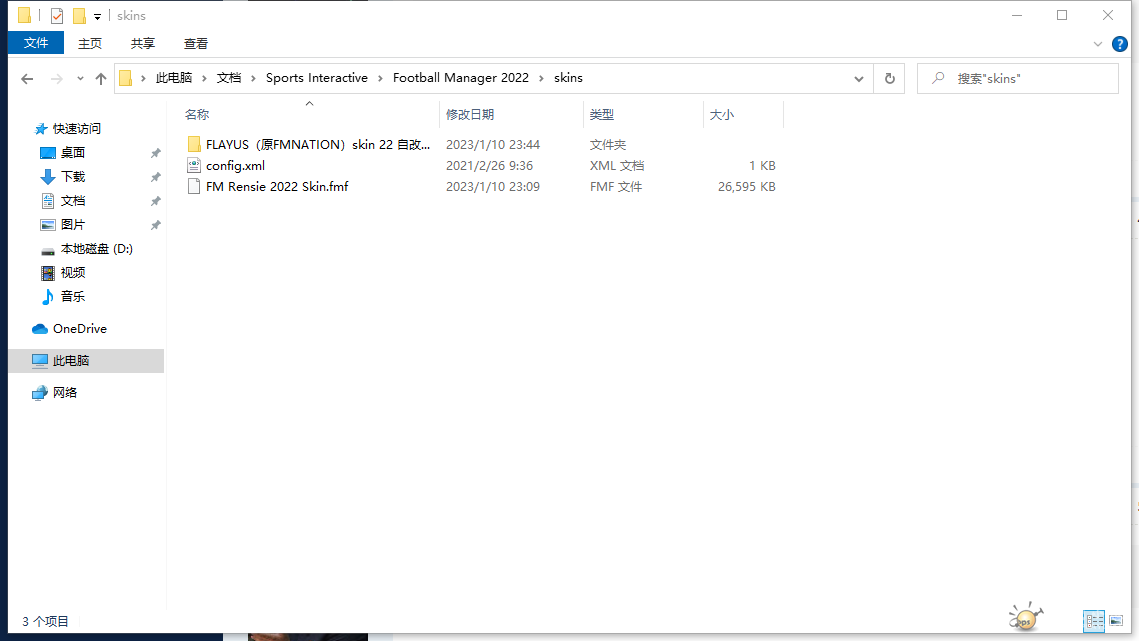Click the breadcrumb arrow after 此电脑
The image size is (1139, 641).
click(204, 78)
